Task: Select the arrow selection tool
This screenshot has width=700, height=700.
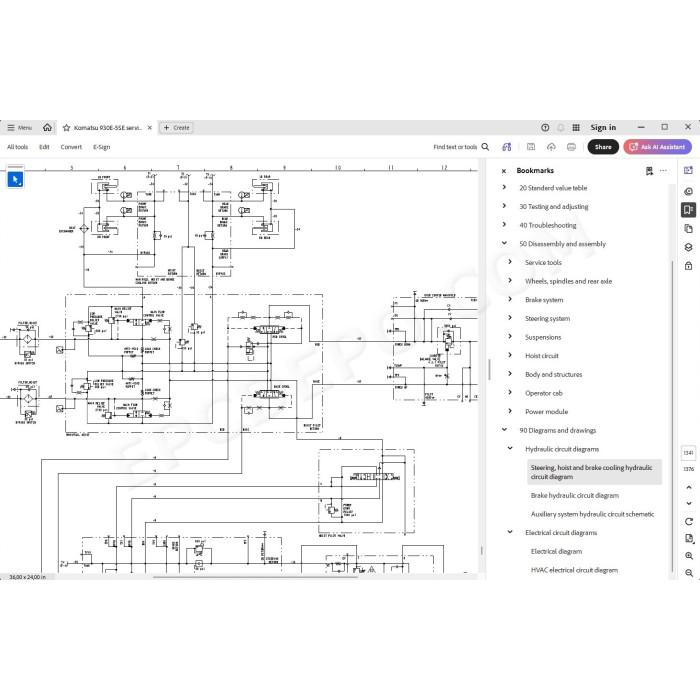Action: click(x=16, y=180)
